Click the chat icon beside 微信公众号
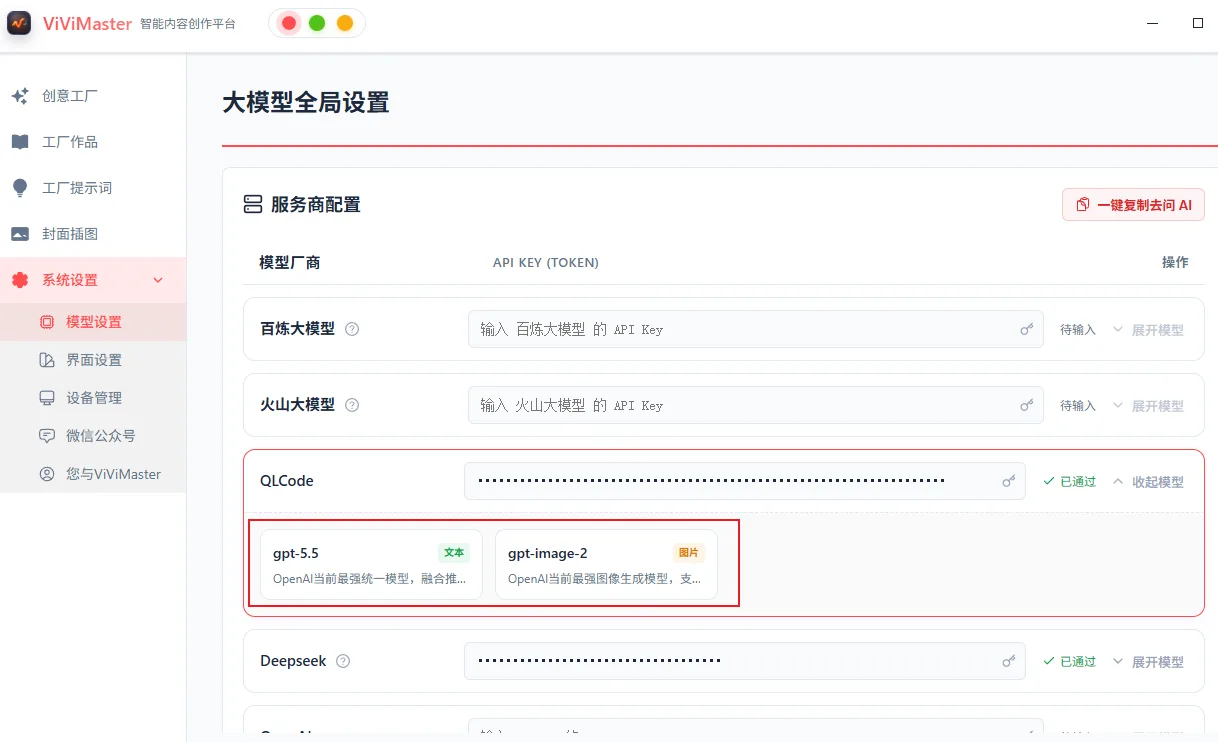The height and width of the screenshot is (742, 1218). click(x=47, y=436)
